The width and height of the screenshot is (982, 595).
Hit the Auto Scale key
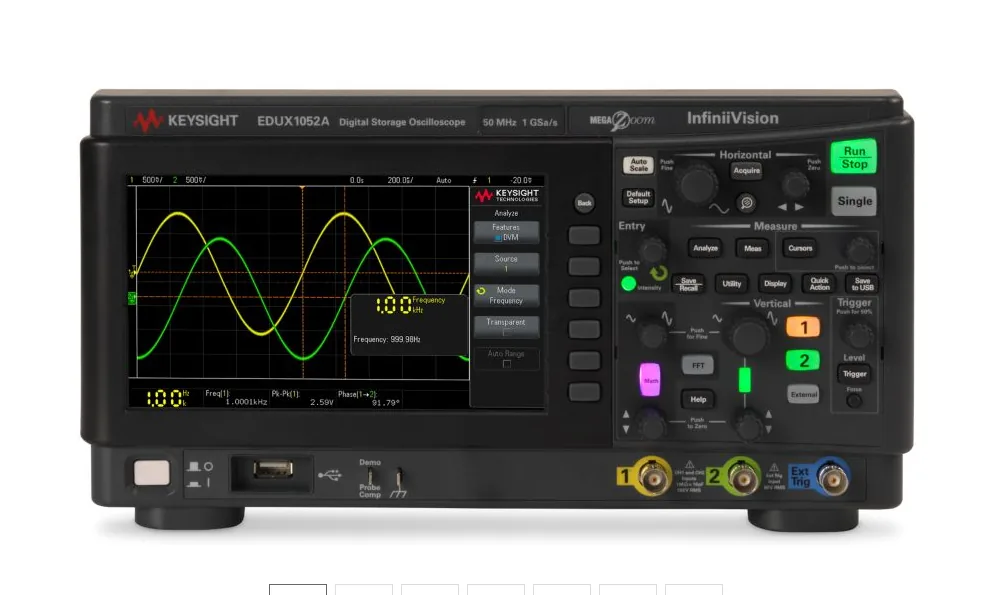[x=638, y=165]
